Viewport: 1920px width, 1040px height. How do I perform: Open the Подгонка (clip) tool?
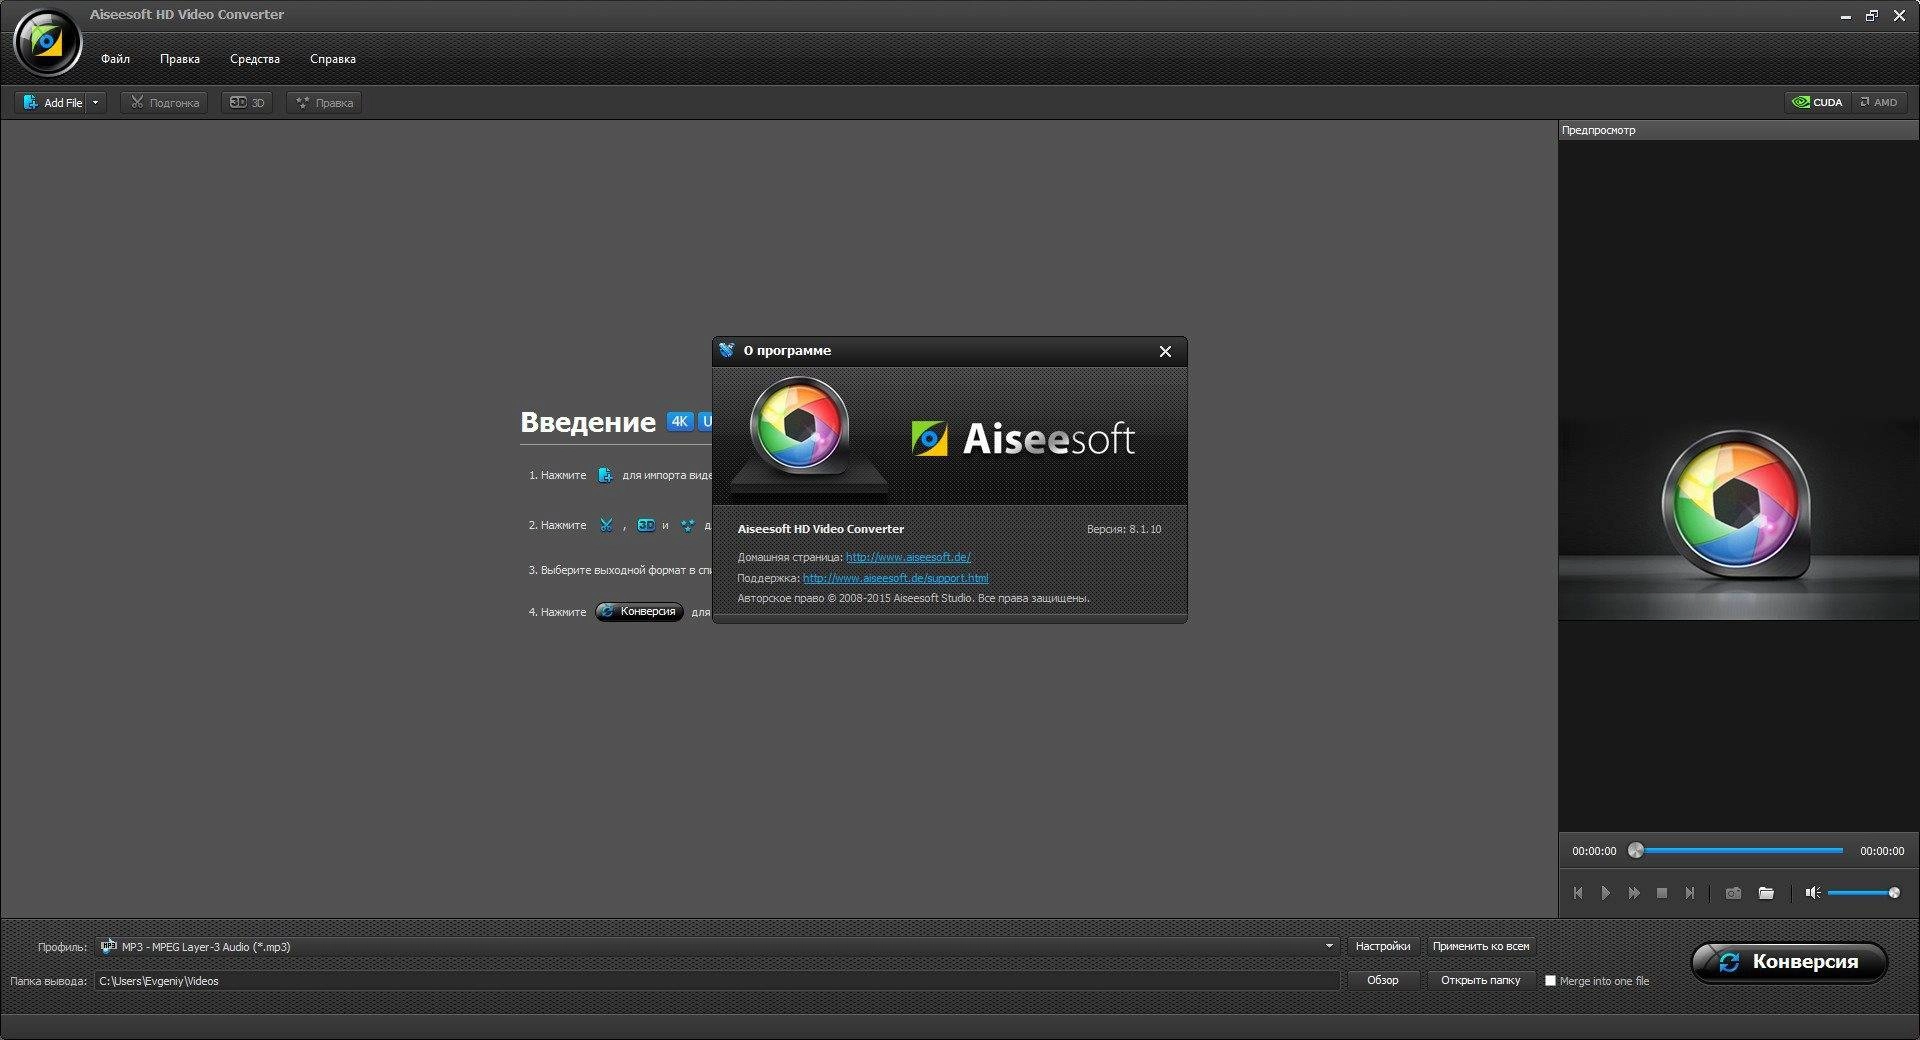point(164,103)
